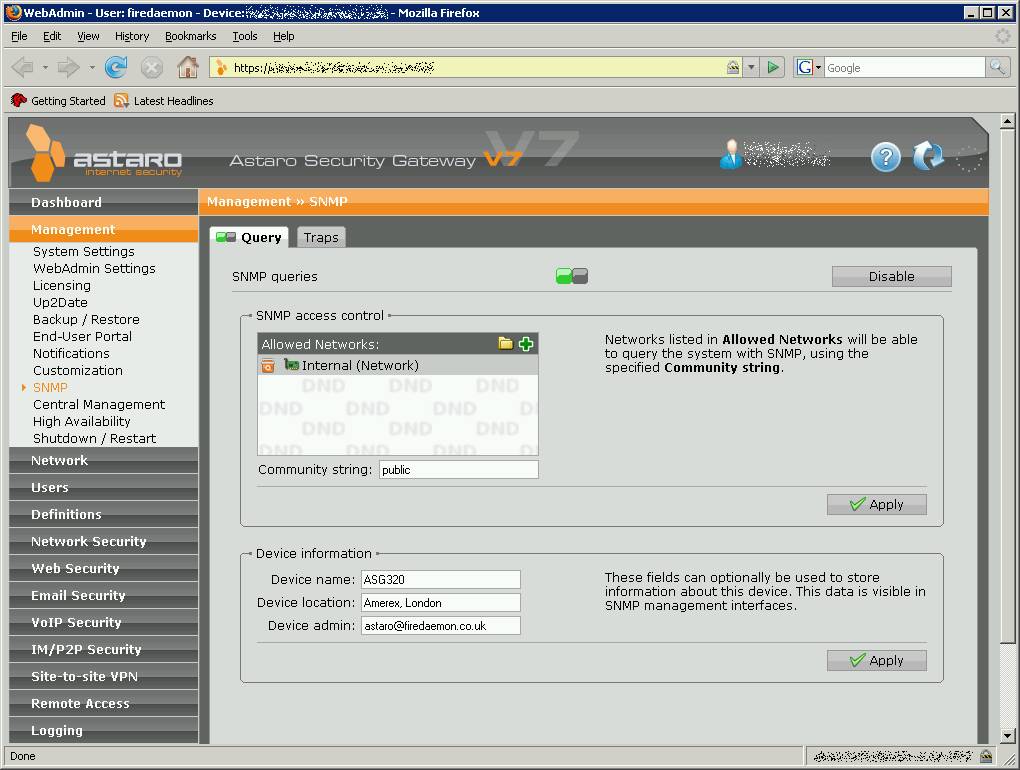The height and width of the screenshot is (770, 1020).
Task: Open WebAdmin online help question mark icon
Action: coord(885,157)
